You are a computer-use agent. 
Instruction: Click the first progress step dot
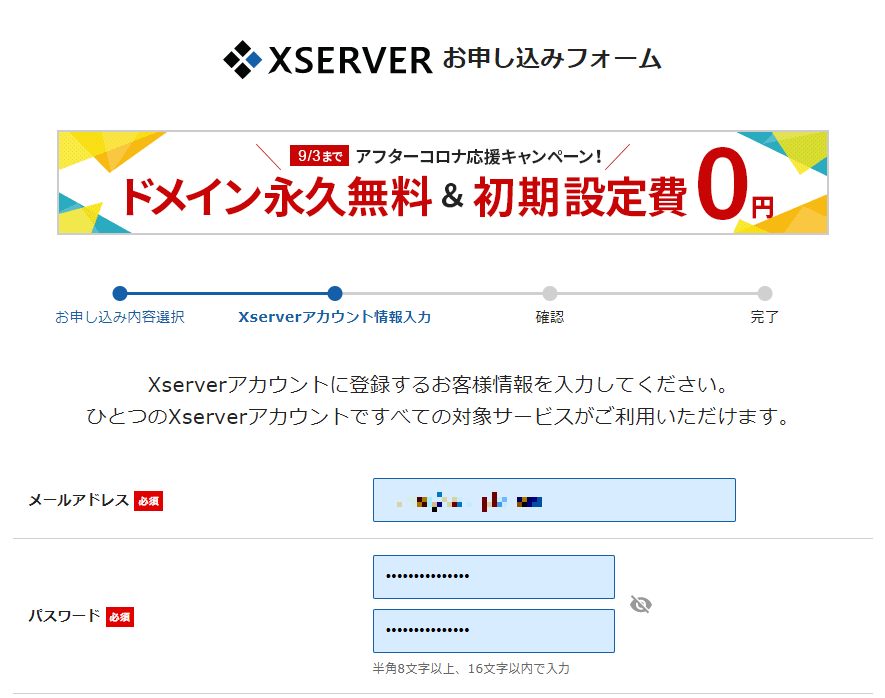pos(120,293)
